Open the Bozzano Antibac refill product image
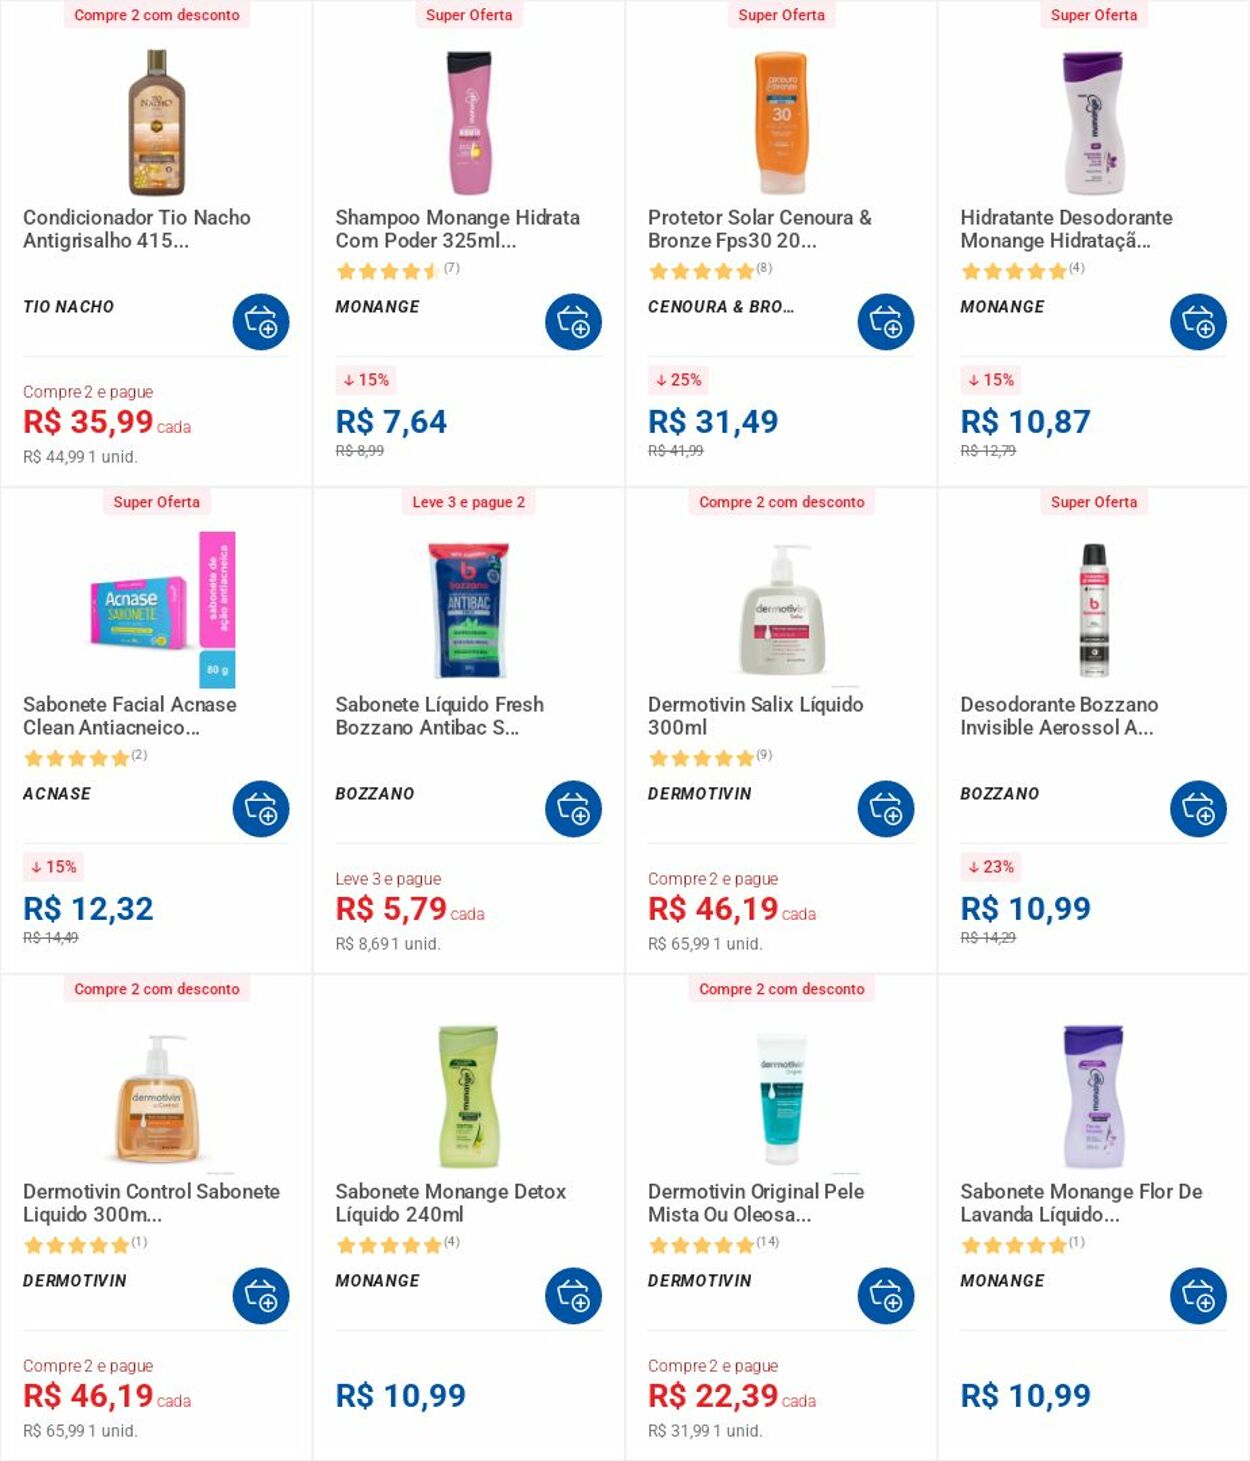1250x1461 pixels. point(469,609)
